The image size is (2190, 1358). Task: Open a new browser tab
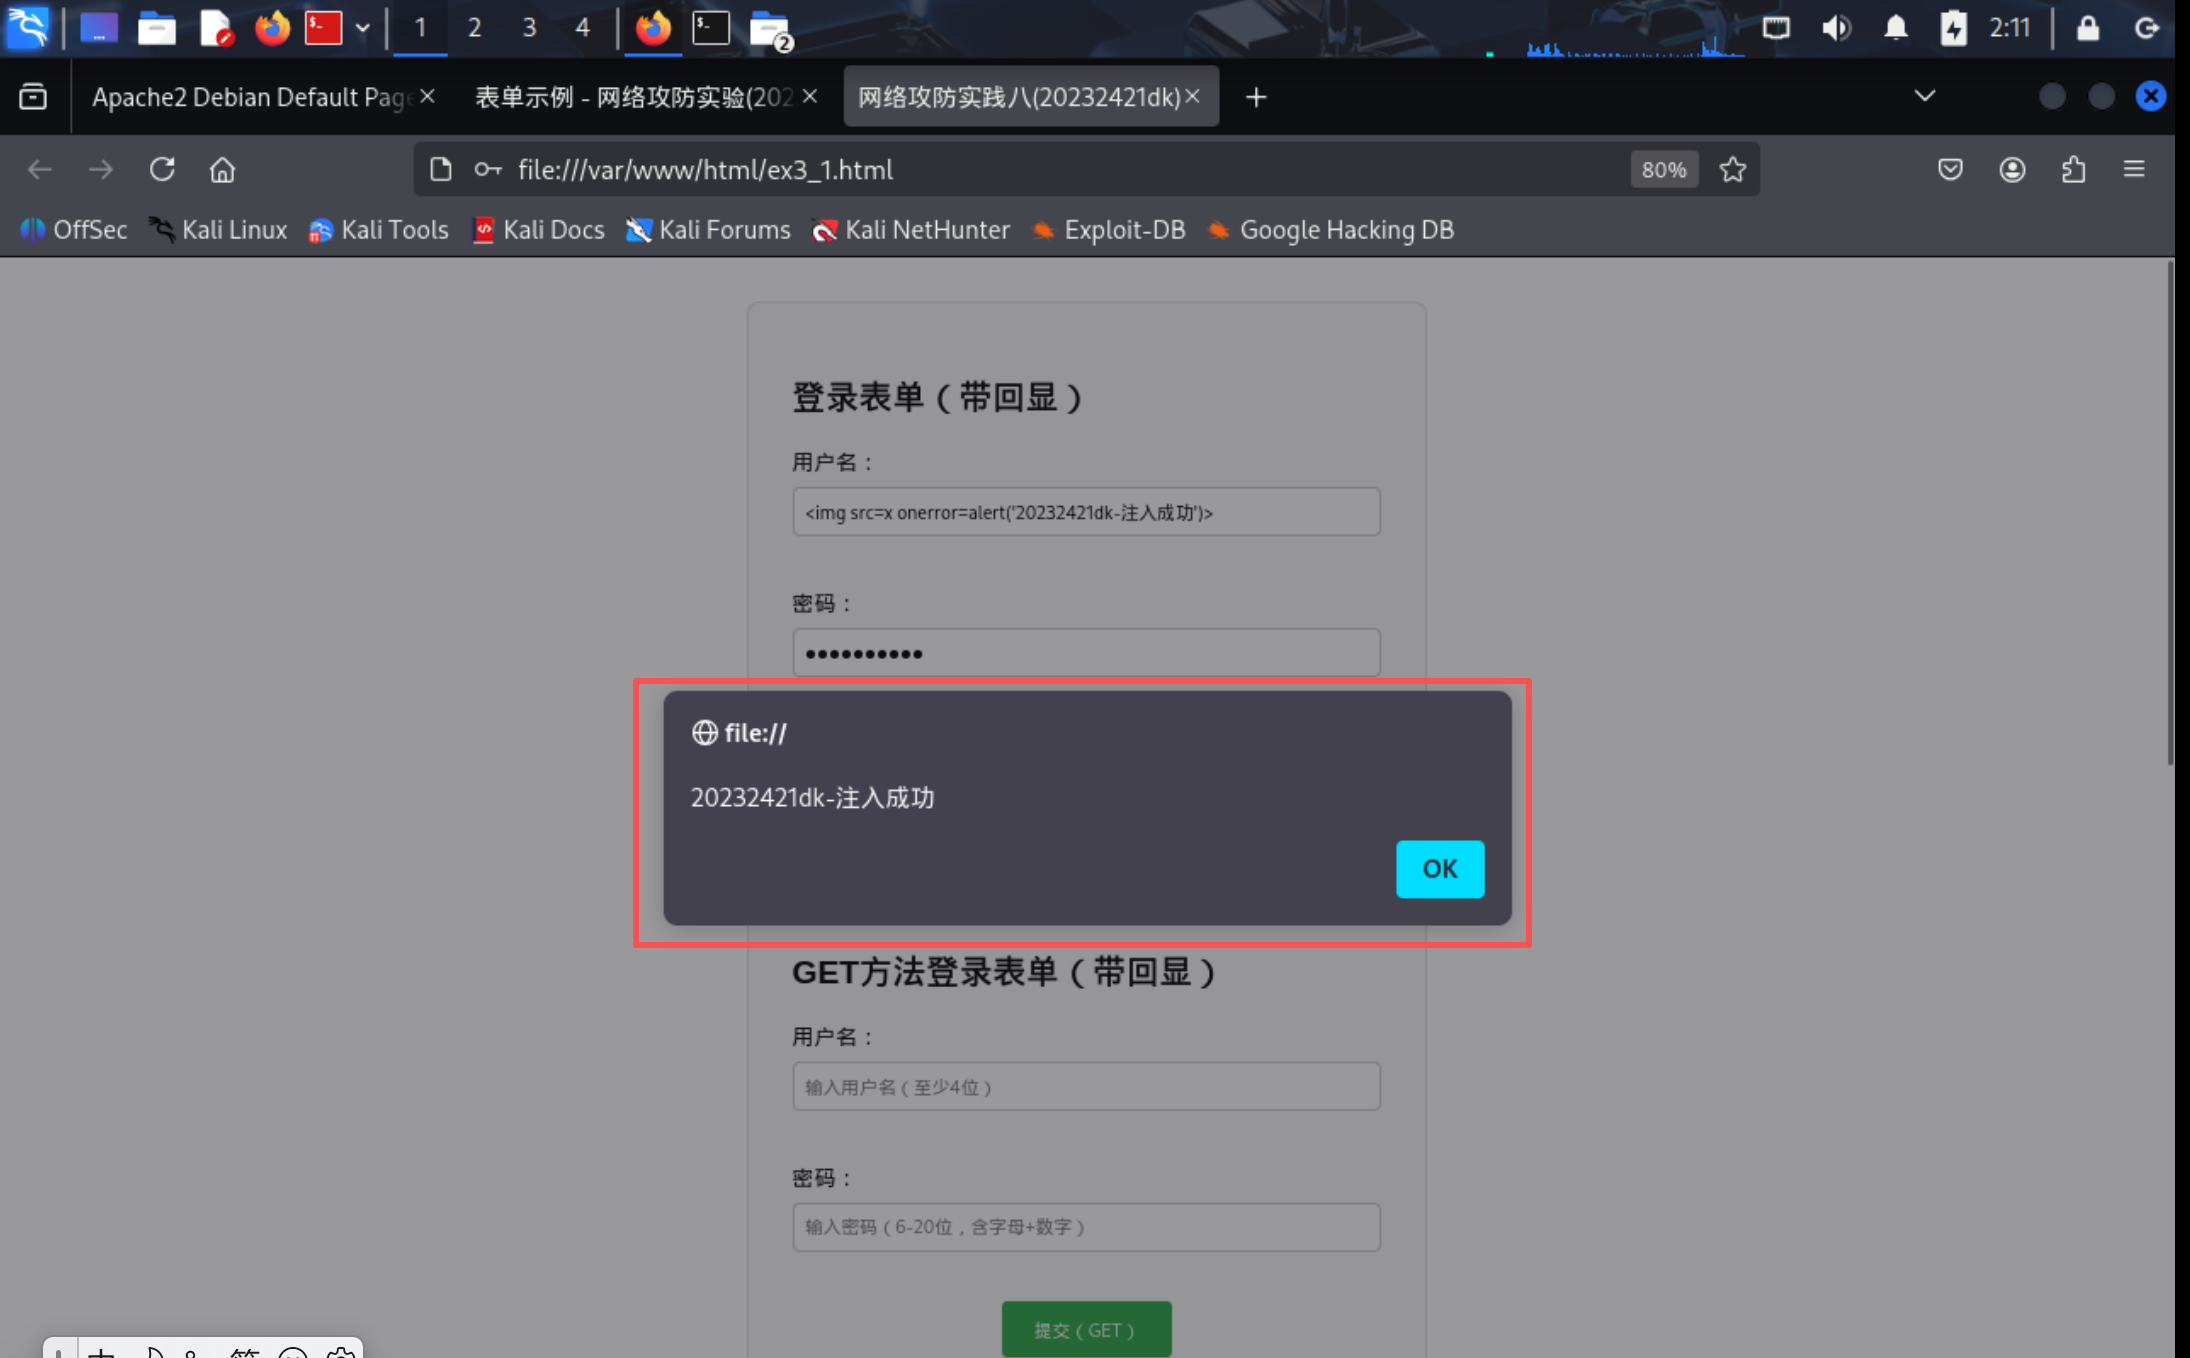pyautogui.click(x=1256, y=97)
